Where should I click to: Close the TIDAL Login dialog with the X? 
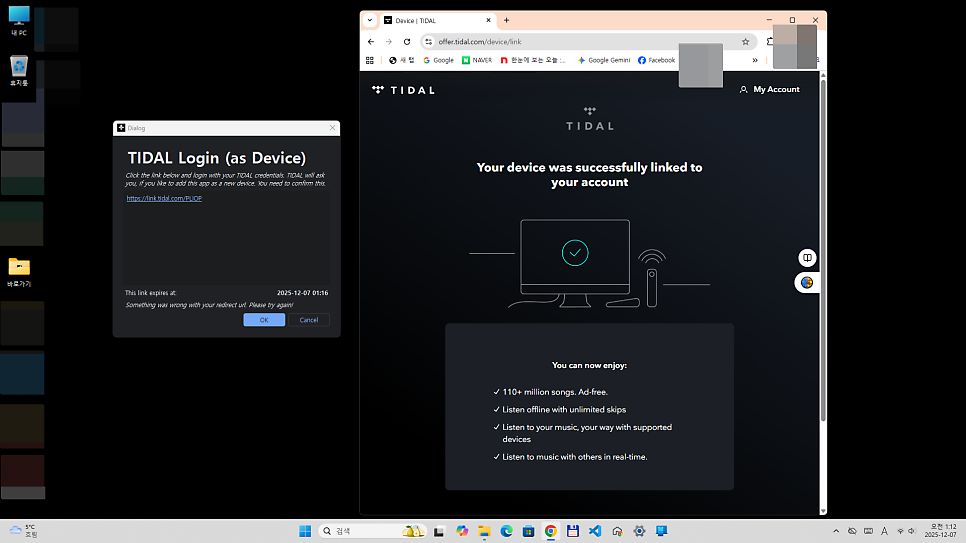pyautogui.click(x=333, y=128)
